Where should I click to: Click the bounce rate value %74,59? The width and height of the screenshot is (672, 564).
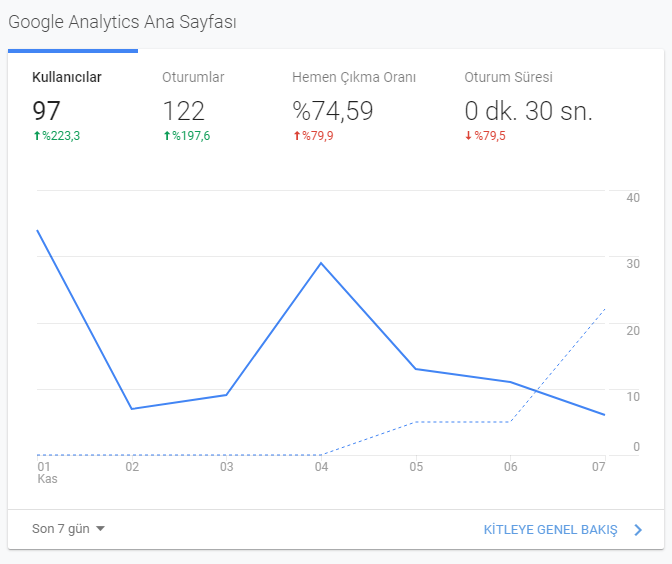333,111
